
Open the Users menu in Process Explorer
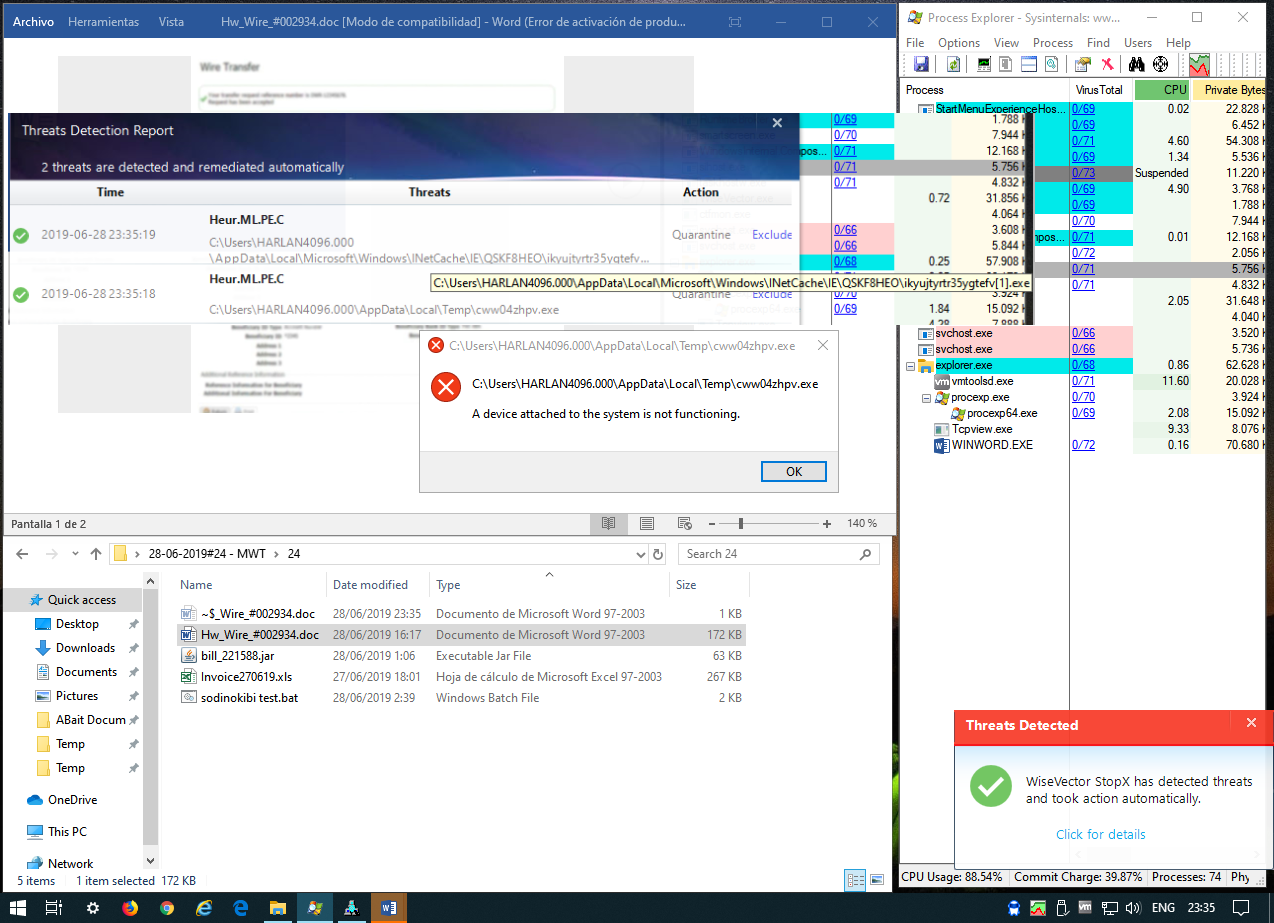[x=1138, y=43]
